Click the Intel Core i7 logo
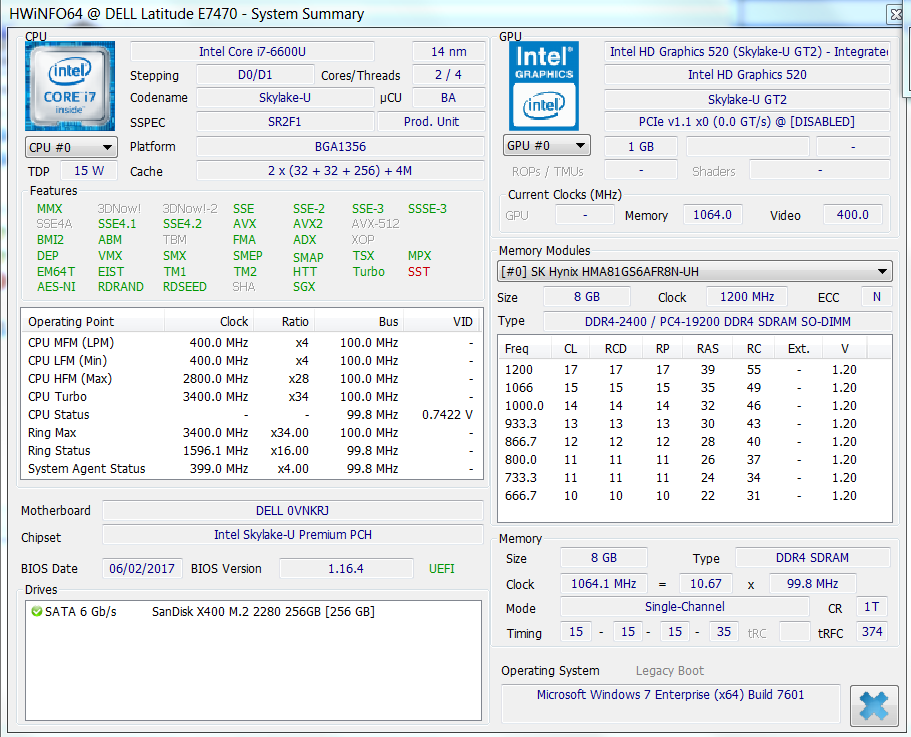This screenshot has height=737, width=911. click(69, 85)
